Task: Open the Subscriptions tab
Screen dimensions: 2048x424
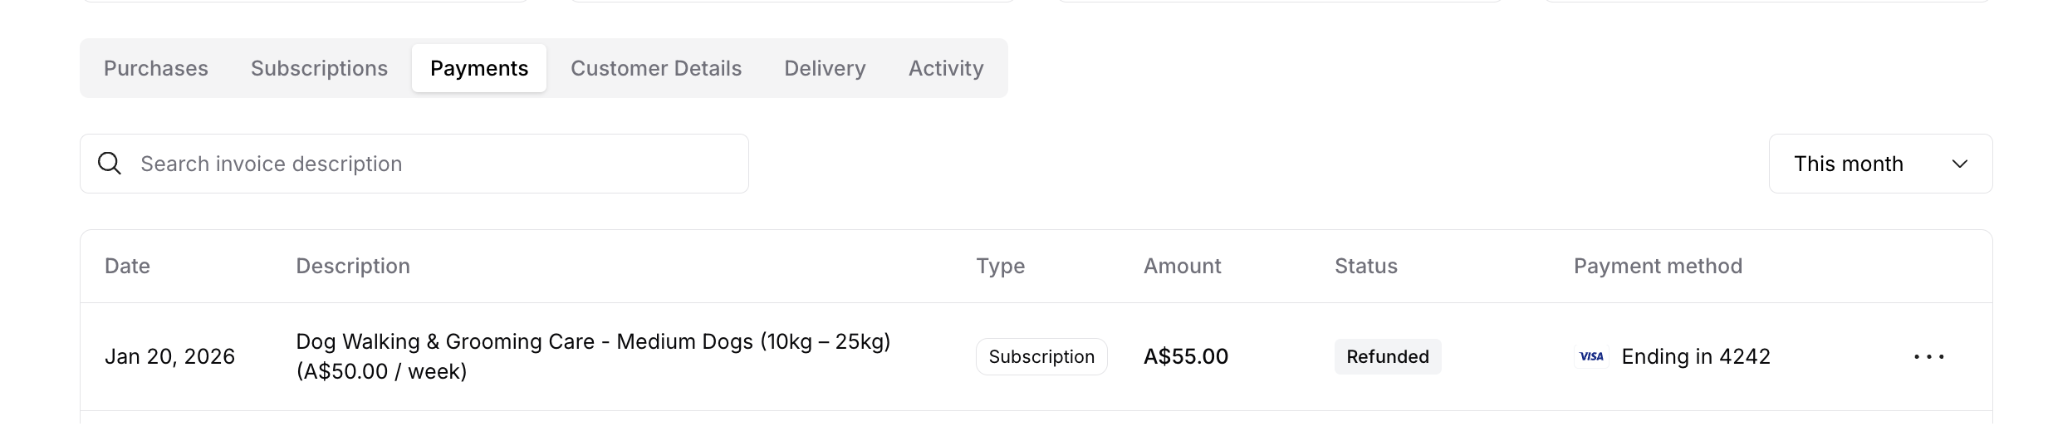Action: pos(319,68)
